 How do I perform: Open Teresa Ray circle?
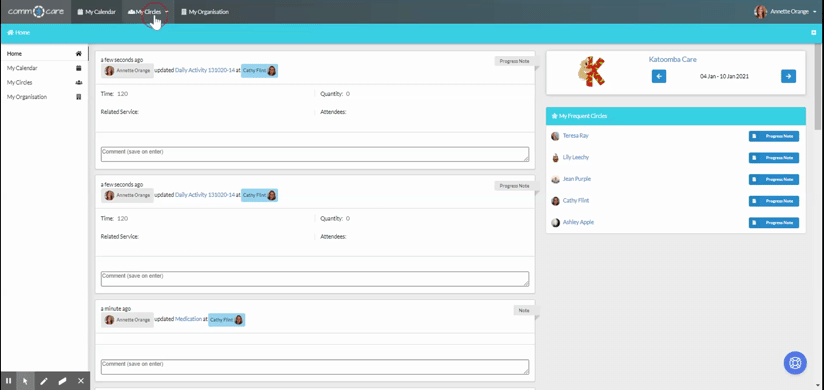pyautogui.click(x=575, y=136)
